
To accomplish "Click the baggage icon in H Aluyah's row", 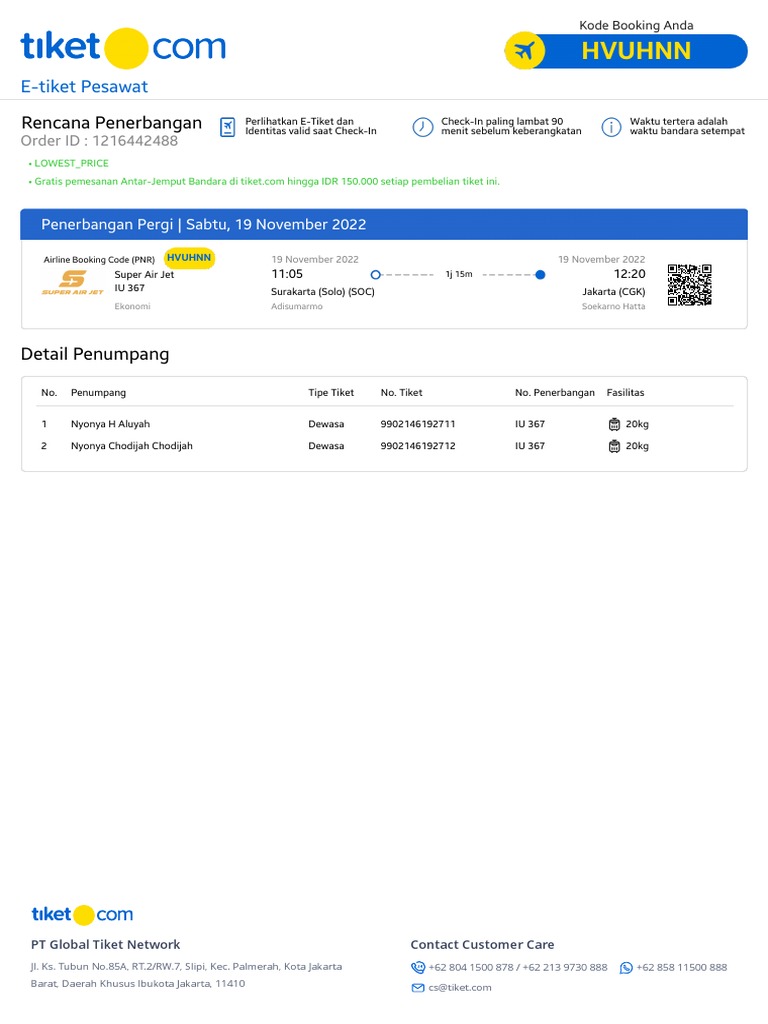I will (614, 424).
